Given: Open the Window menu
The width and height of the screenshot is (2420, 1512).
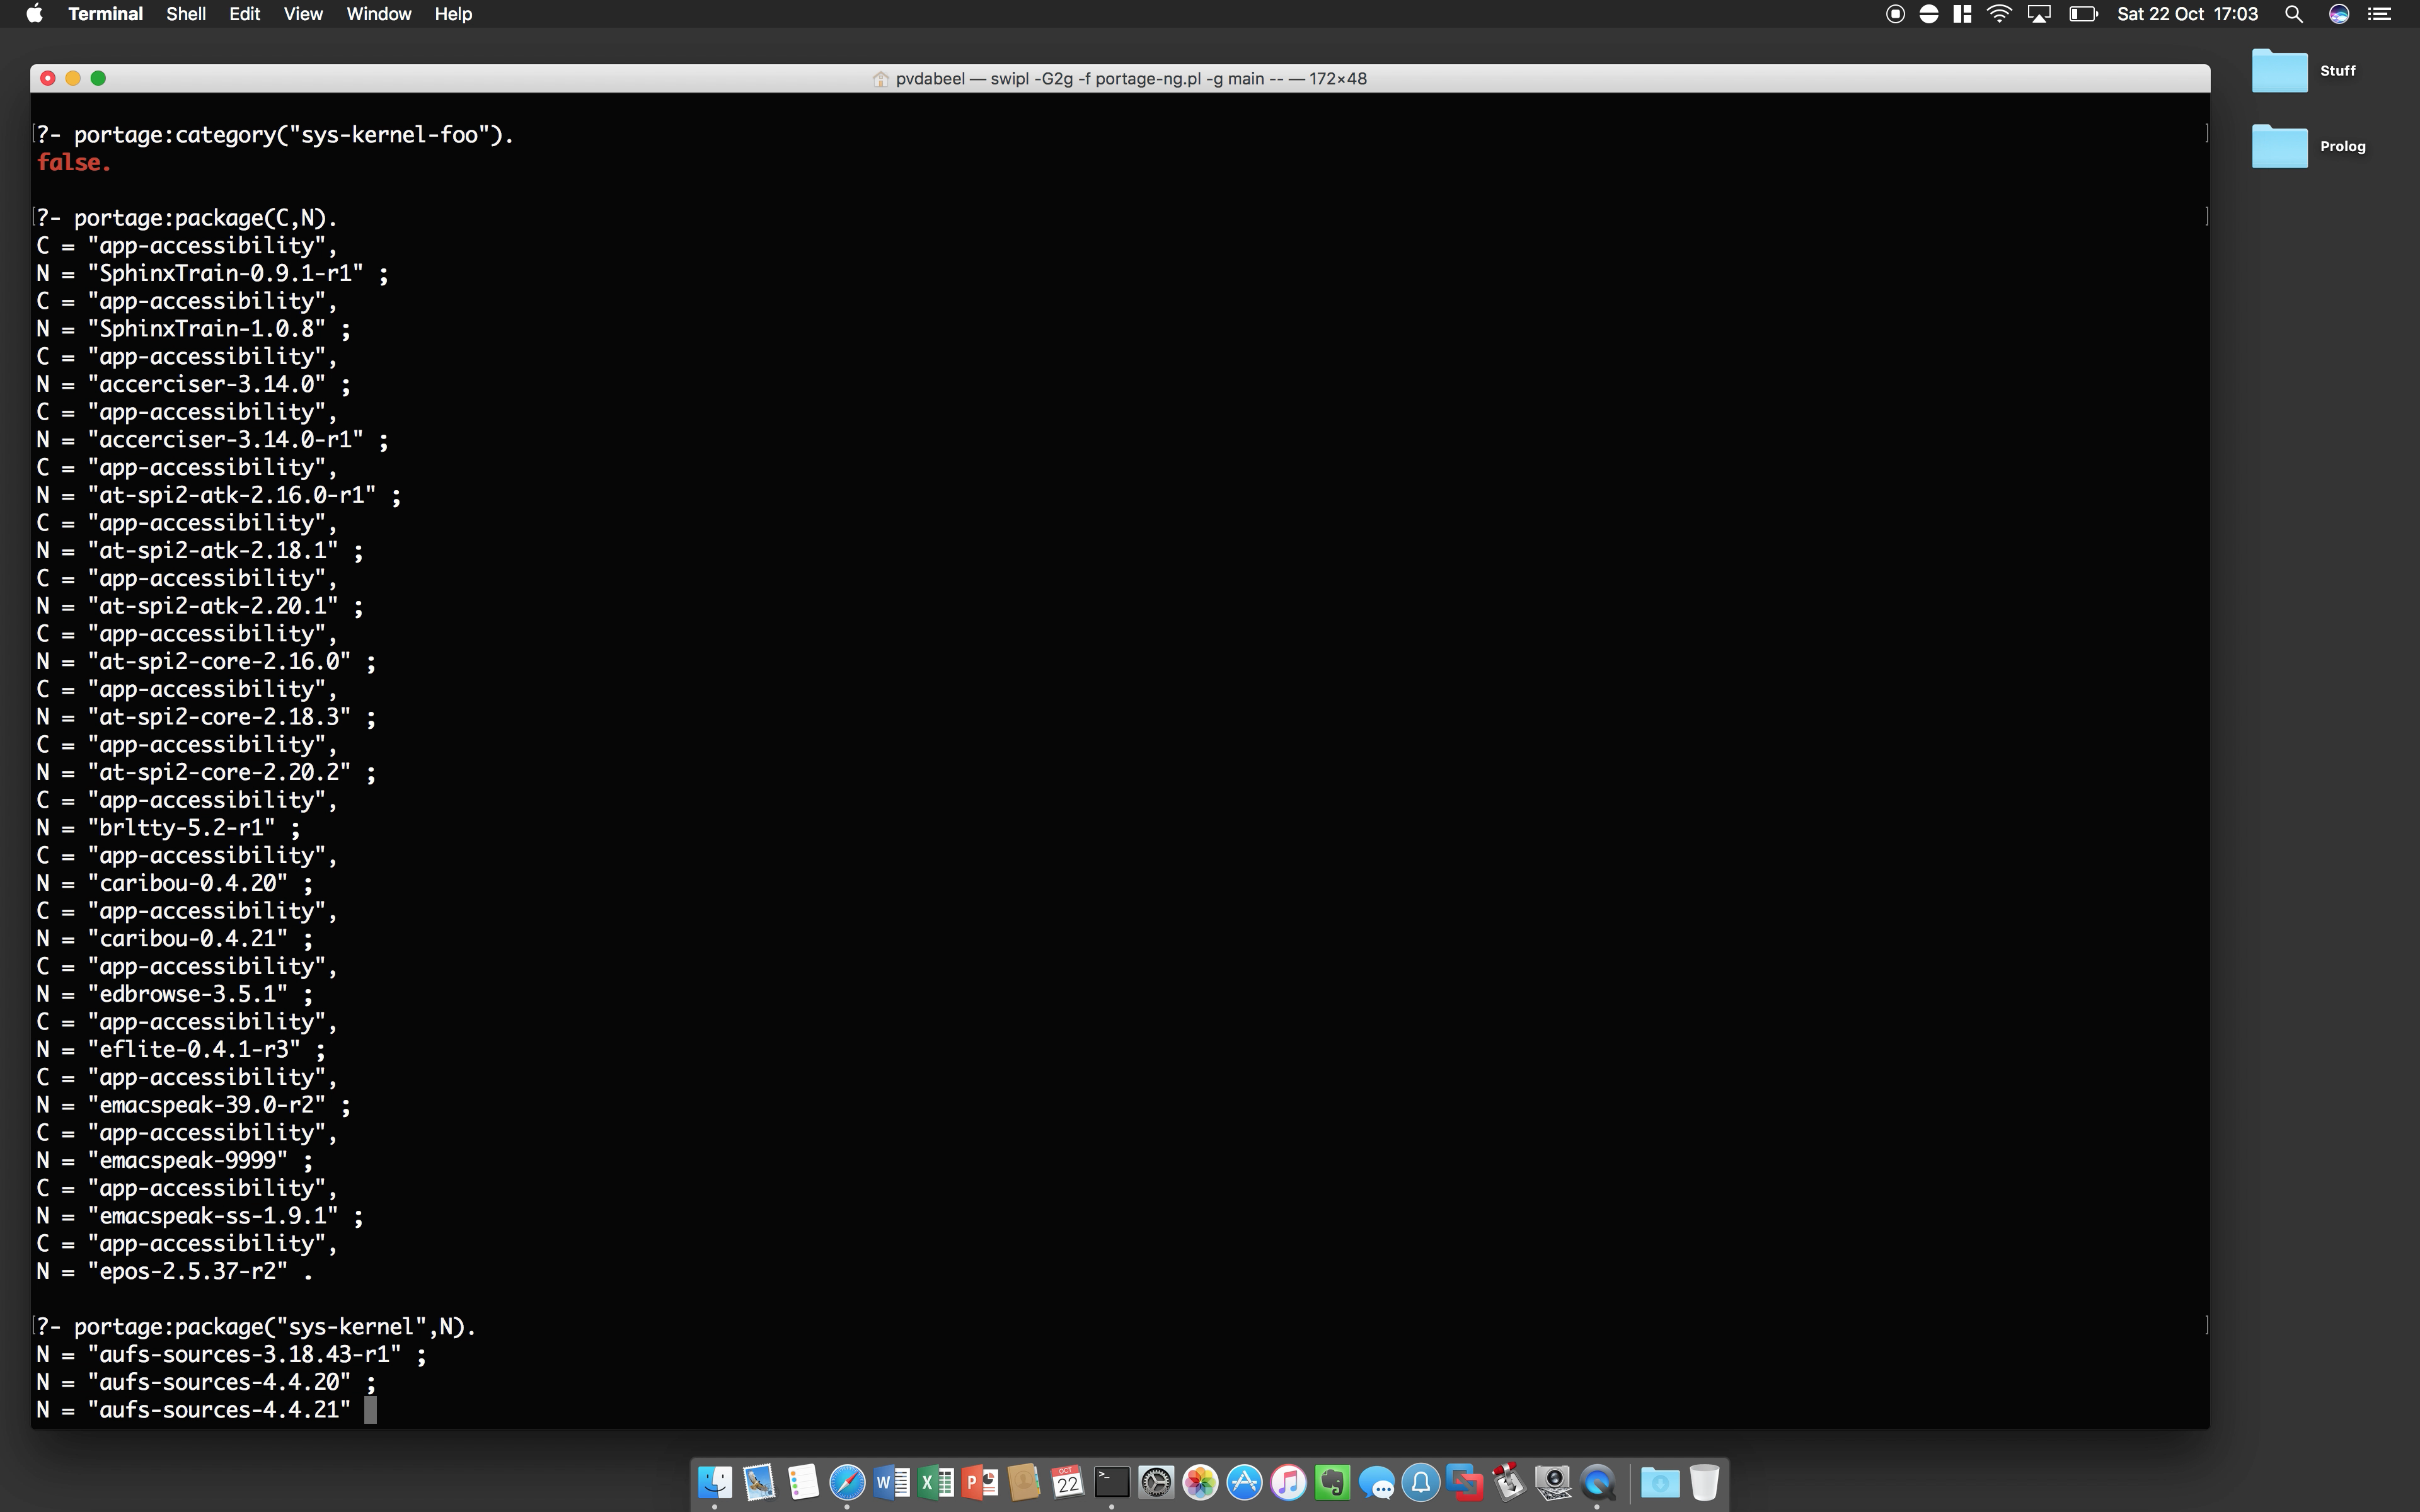Looking at the screenshot, I should point(378,14).
